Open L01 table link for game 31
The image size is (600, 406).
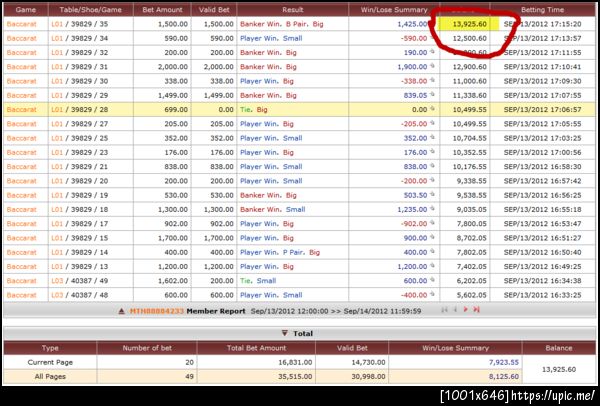[57, 67]
